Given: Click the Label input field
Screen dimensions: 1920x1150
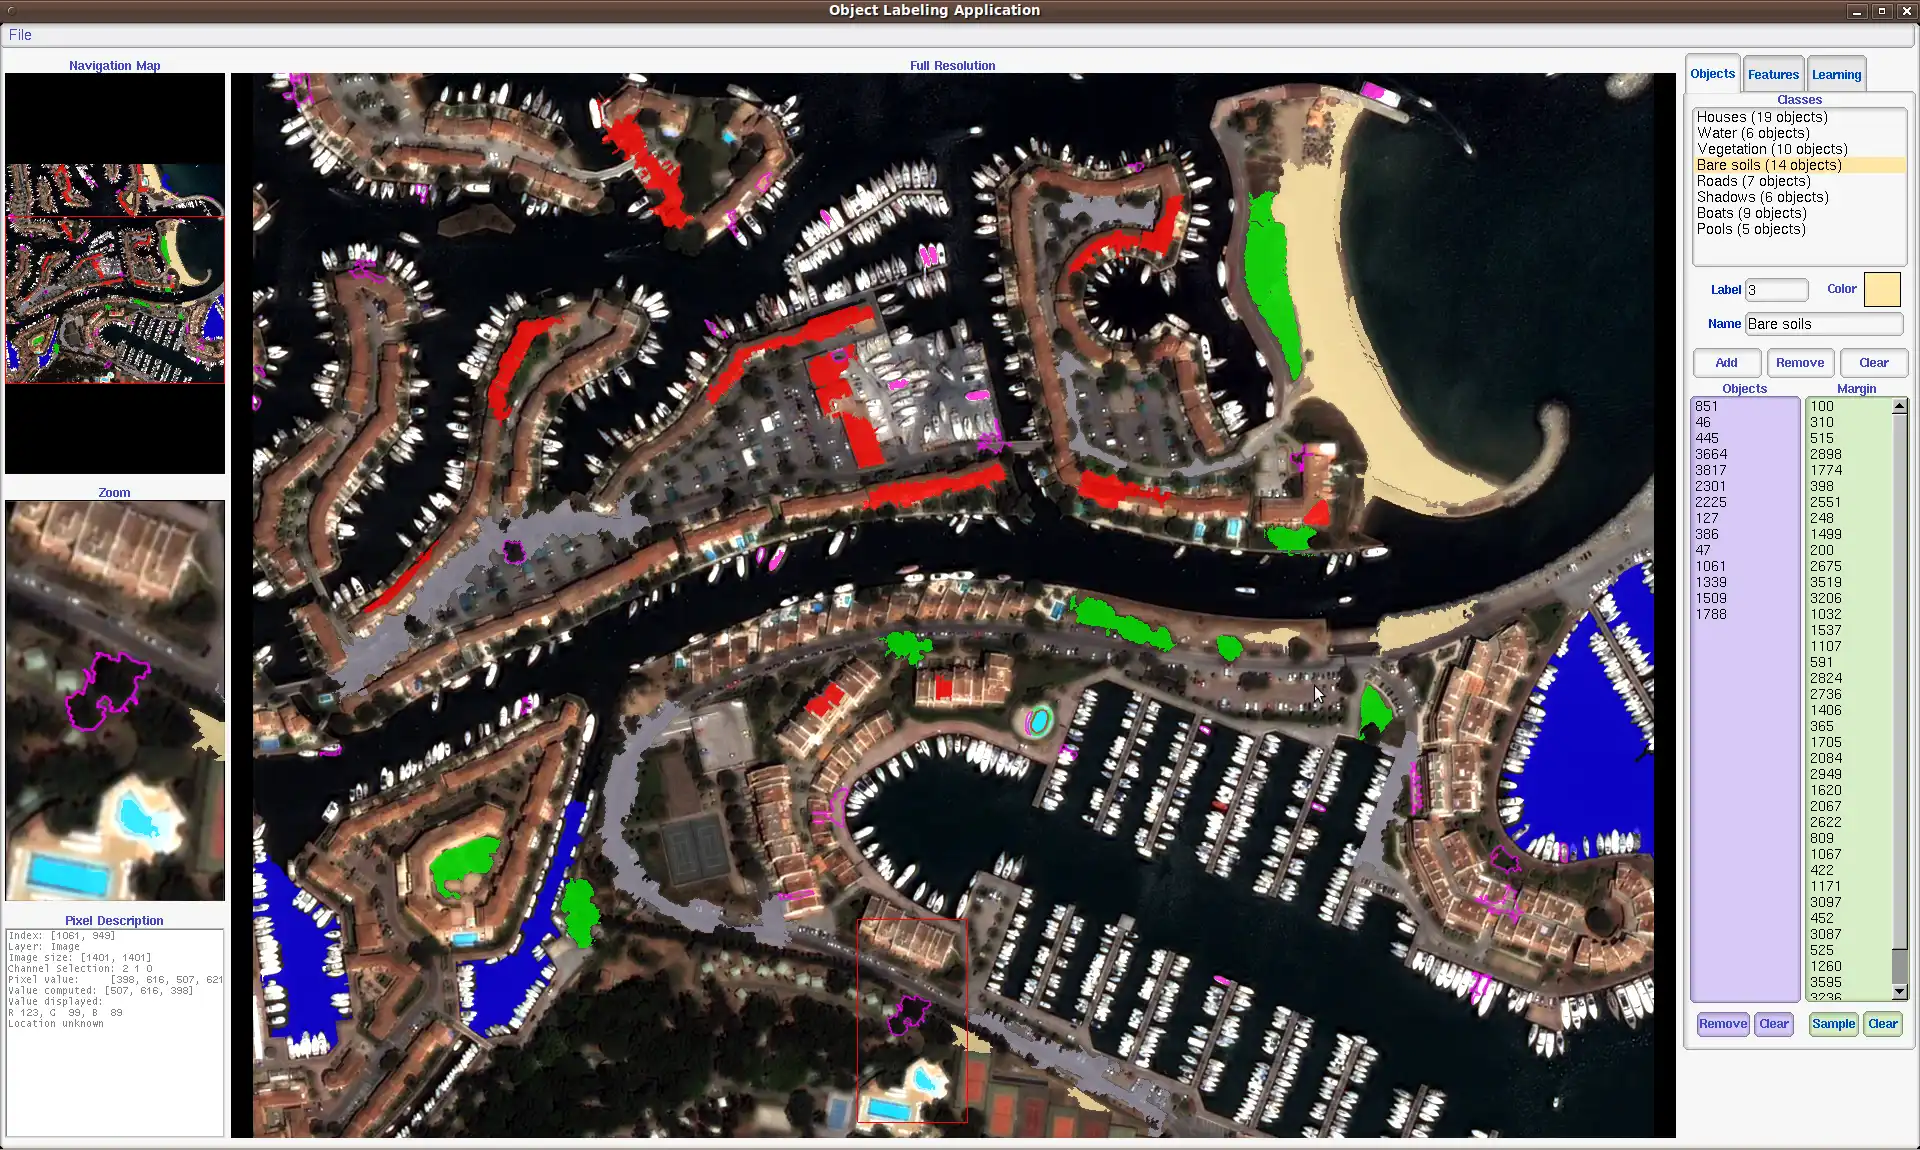Looking at the screenshot, I should 1775,289.
